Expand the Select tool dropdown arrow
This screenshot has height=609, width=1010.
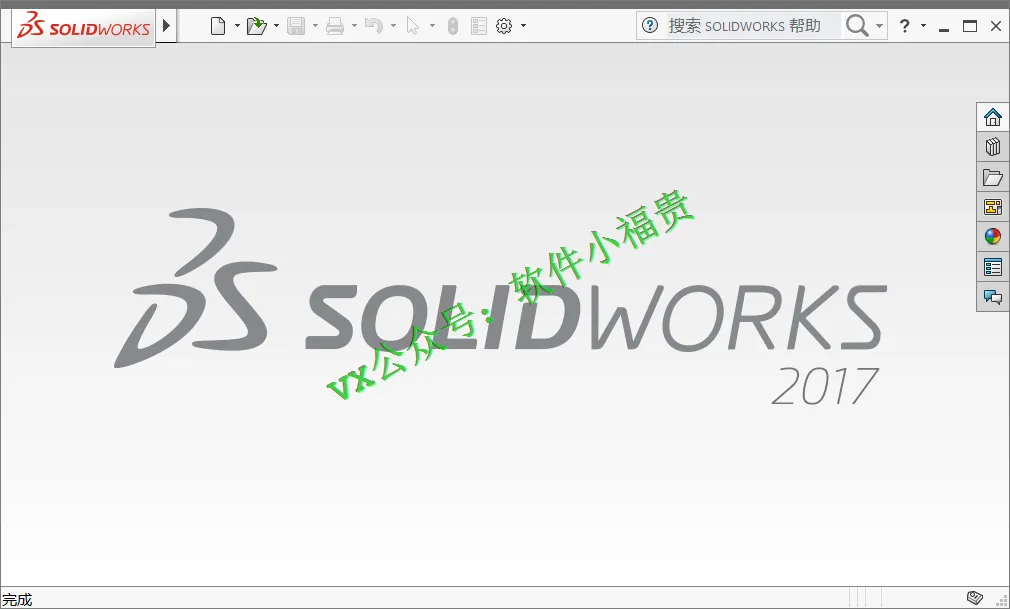tap(432, 26)
